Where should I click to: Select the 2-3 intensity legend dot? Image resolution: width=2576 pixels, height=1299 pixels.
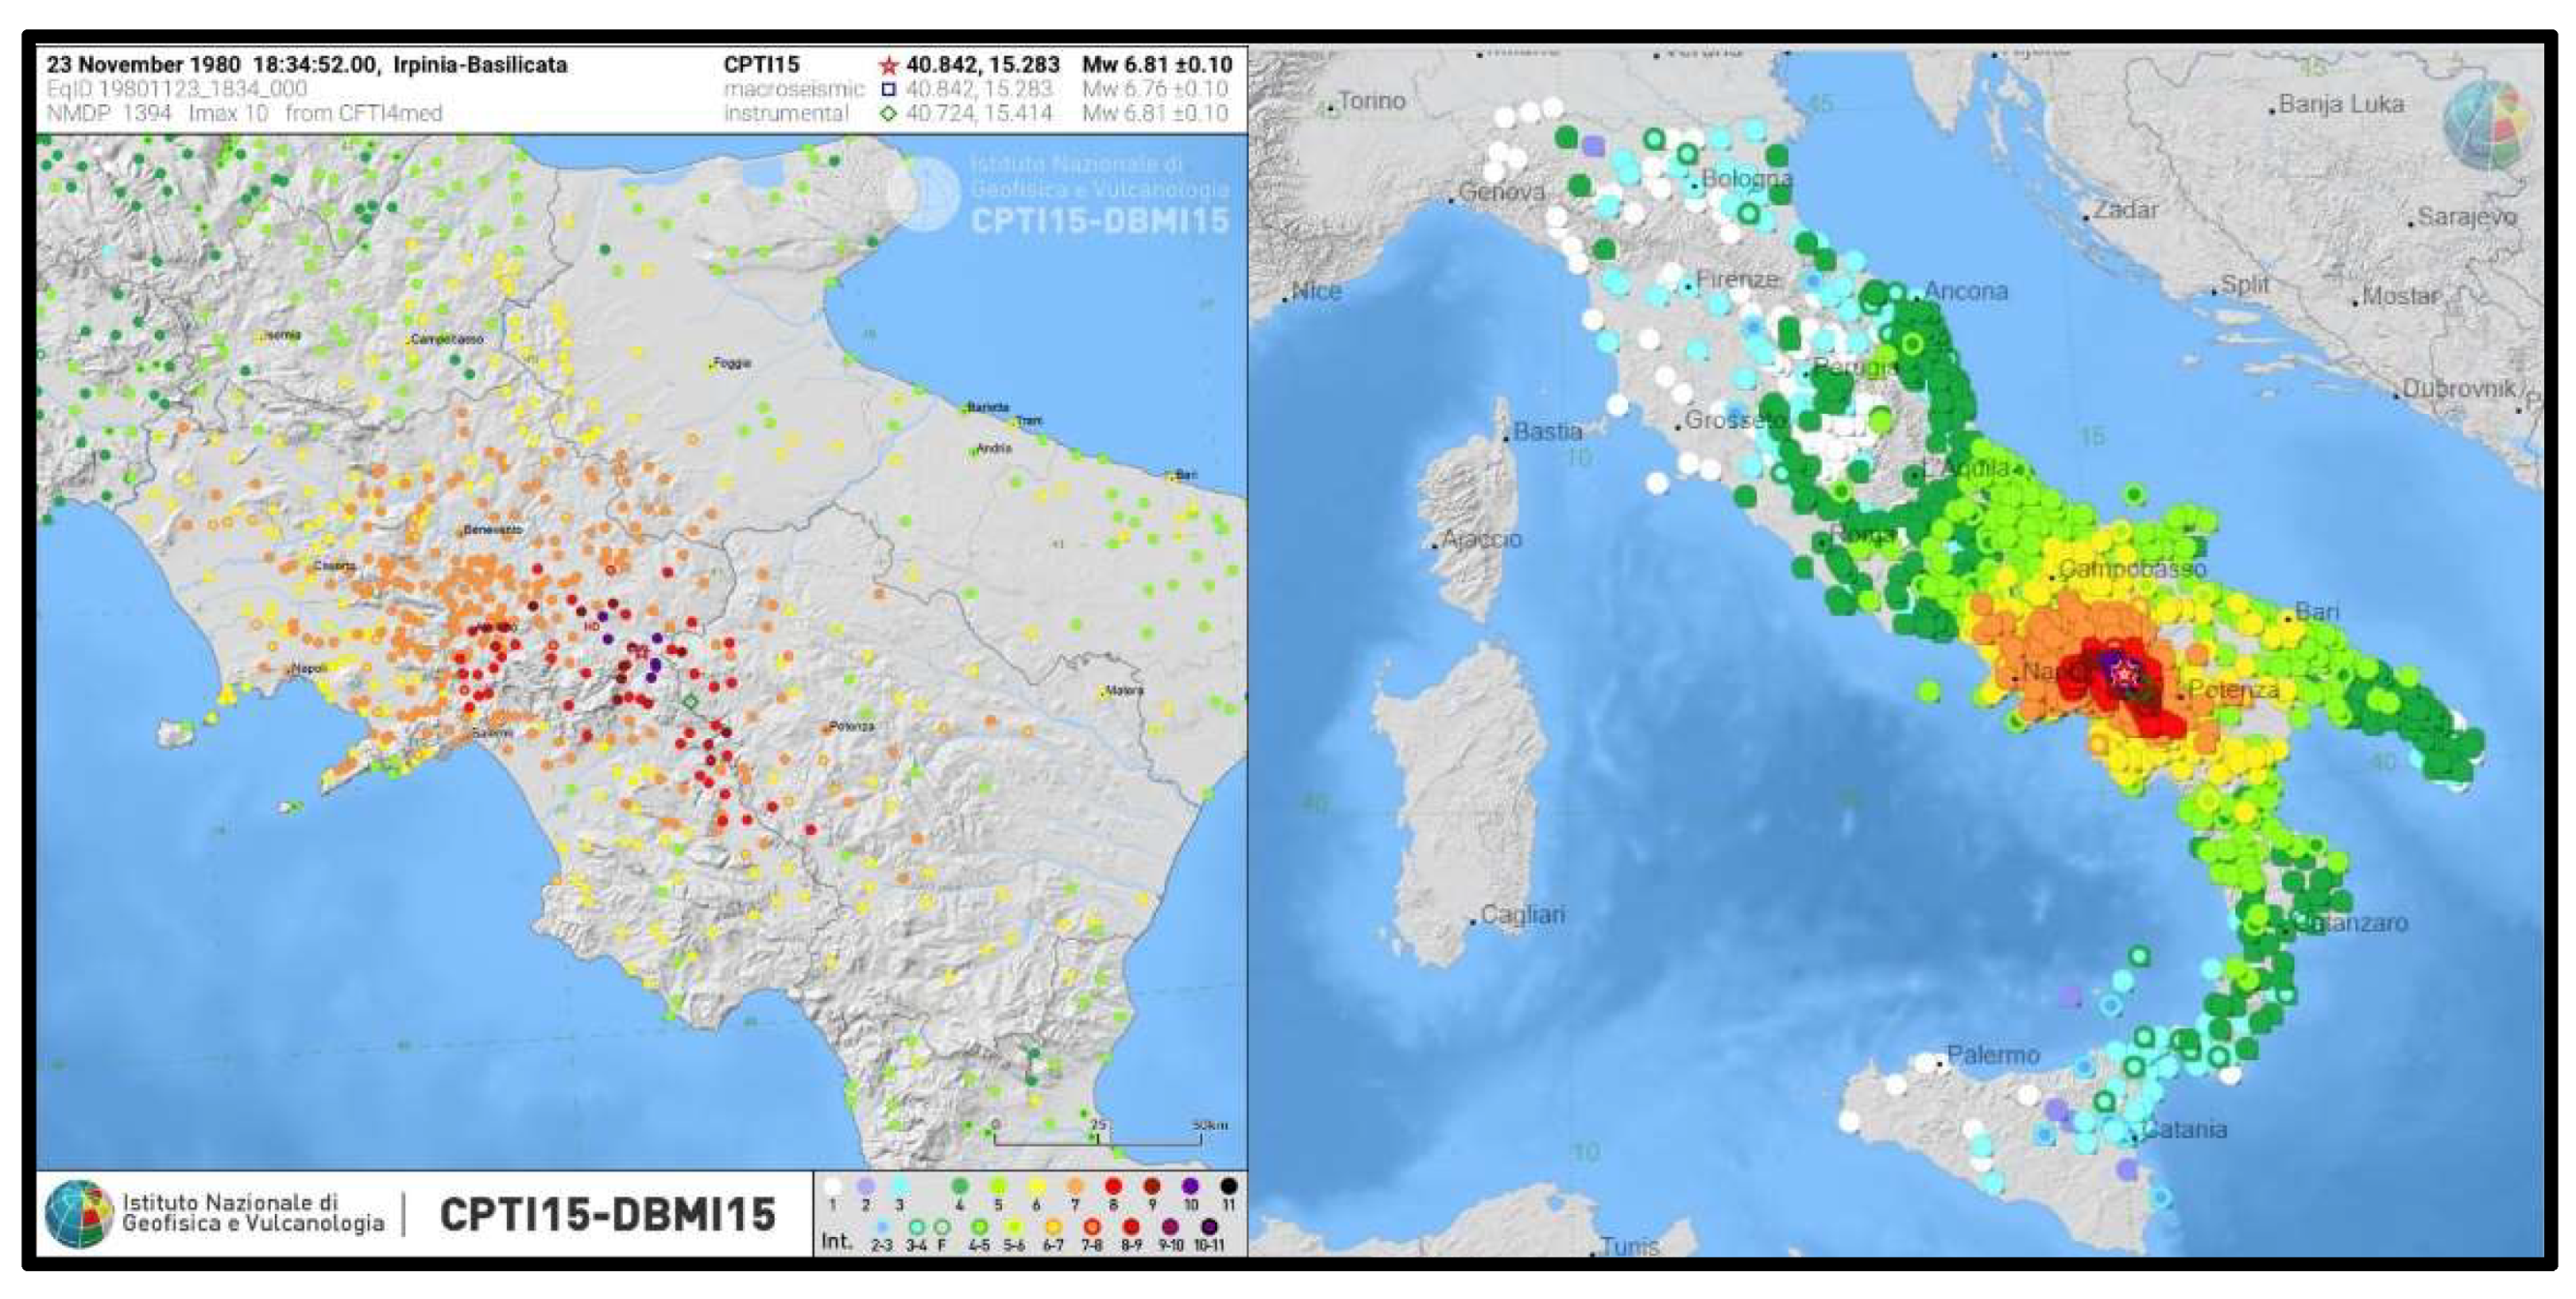[x=883, y=1228]
